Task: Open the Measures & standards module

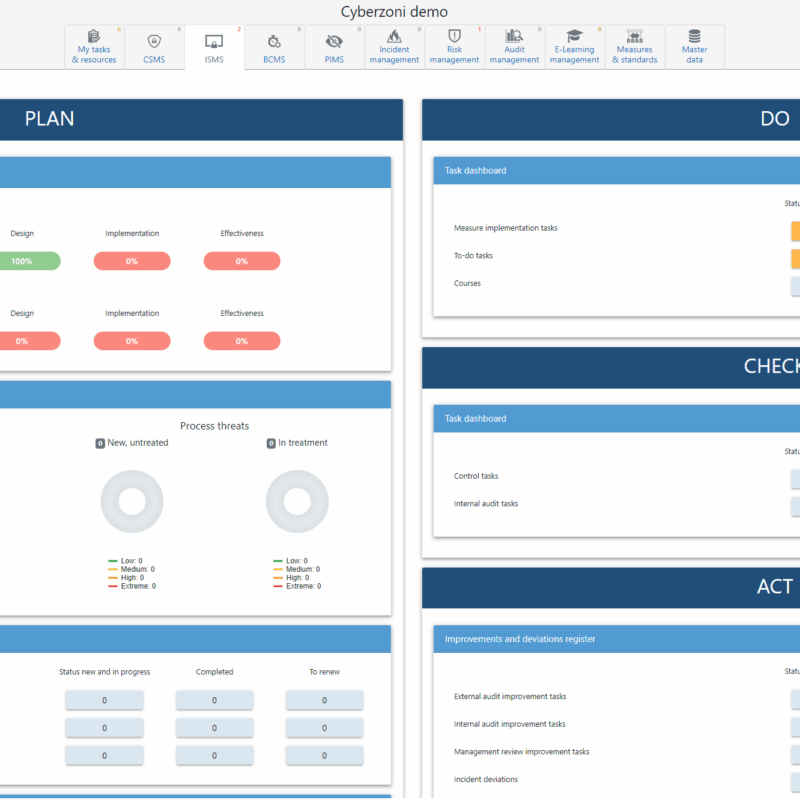Action: tap(634, 47)
